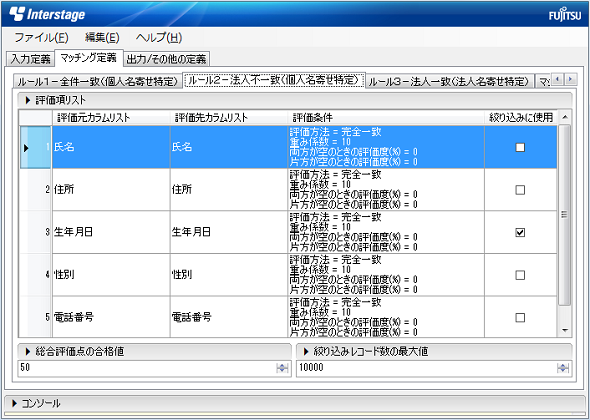Uncheck 絞り込みに使用 for 生年月日 row

[x=520, y=233]
